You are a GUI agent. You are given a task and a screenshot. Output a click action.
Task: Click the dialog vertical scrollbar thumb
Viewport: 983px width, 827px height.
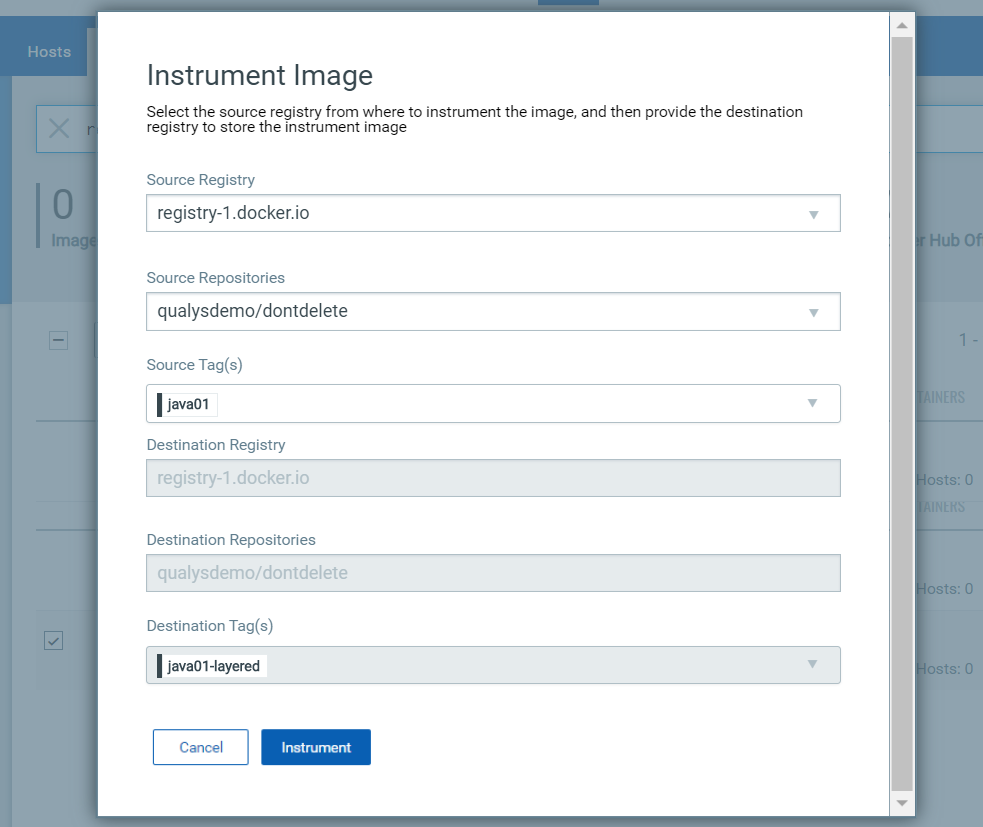pos(902,414)
